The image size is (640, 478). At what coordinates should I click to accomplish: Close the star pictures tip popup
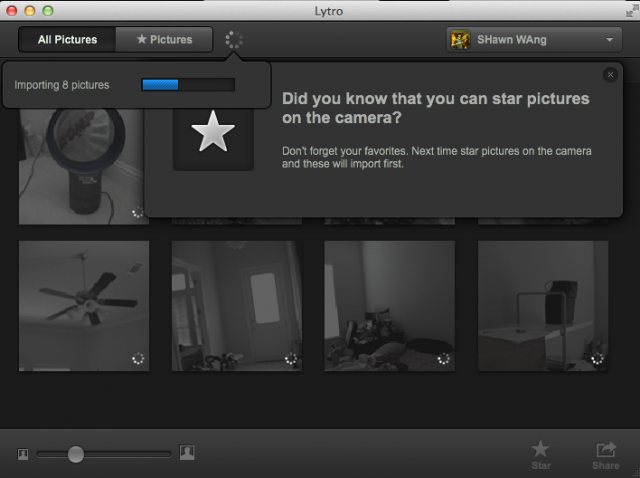[x=610, y=75]
